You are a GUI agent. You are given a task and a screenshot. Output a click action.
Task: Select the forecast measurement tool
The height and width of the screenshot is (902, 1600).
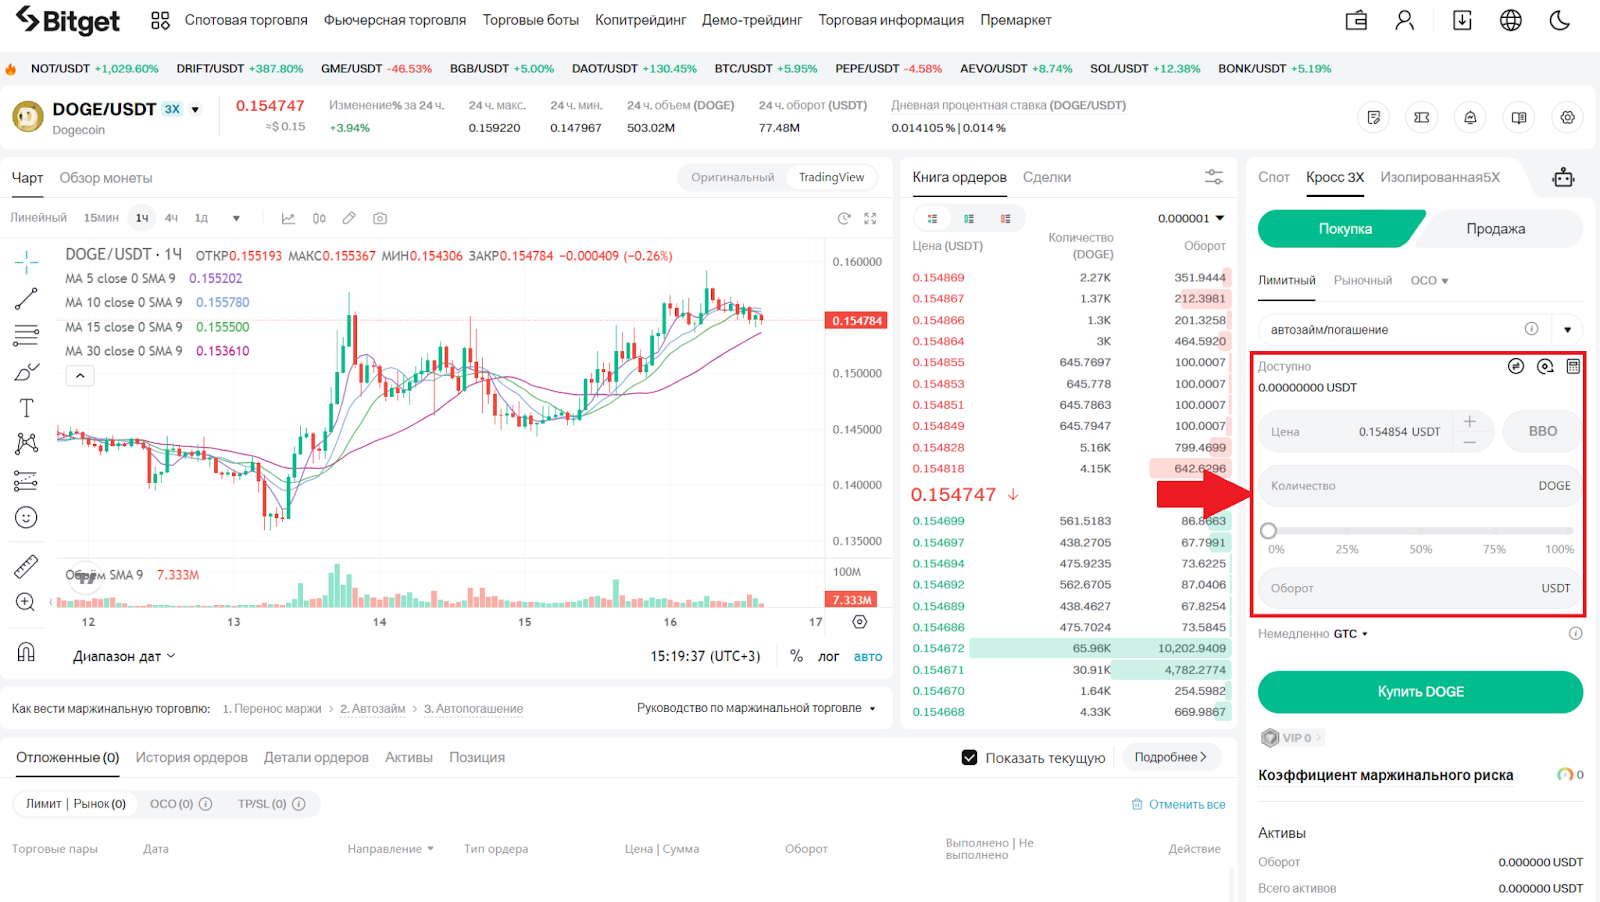[27, 481]
